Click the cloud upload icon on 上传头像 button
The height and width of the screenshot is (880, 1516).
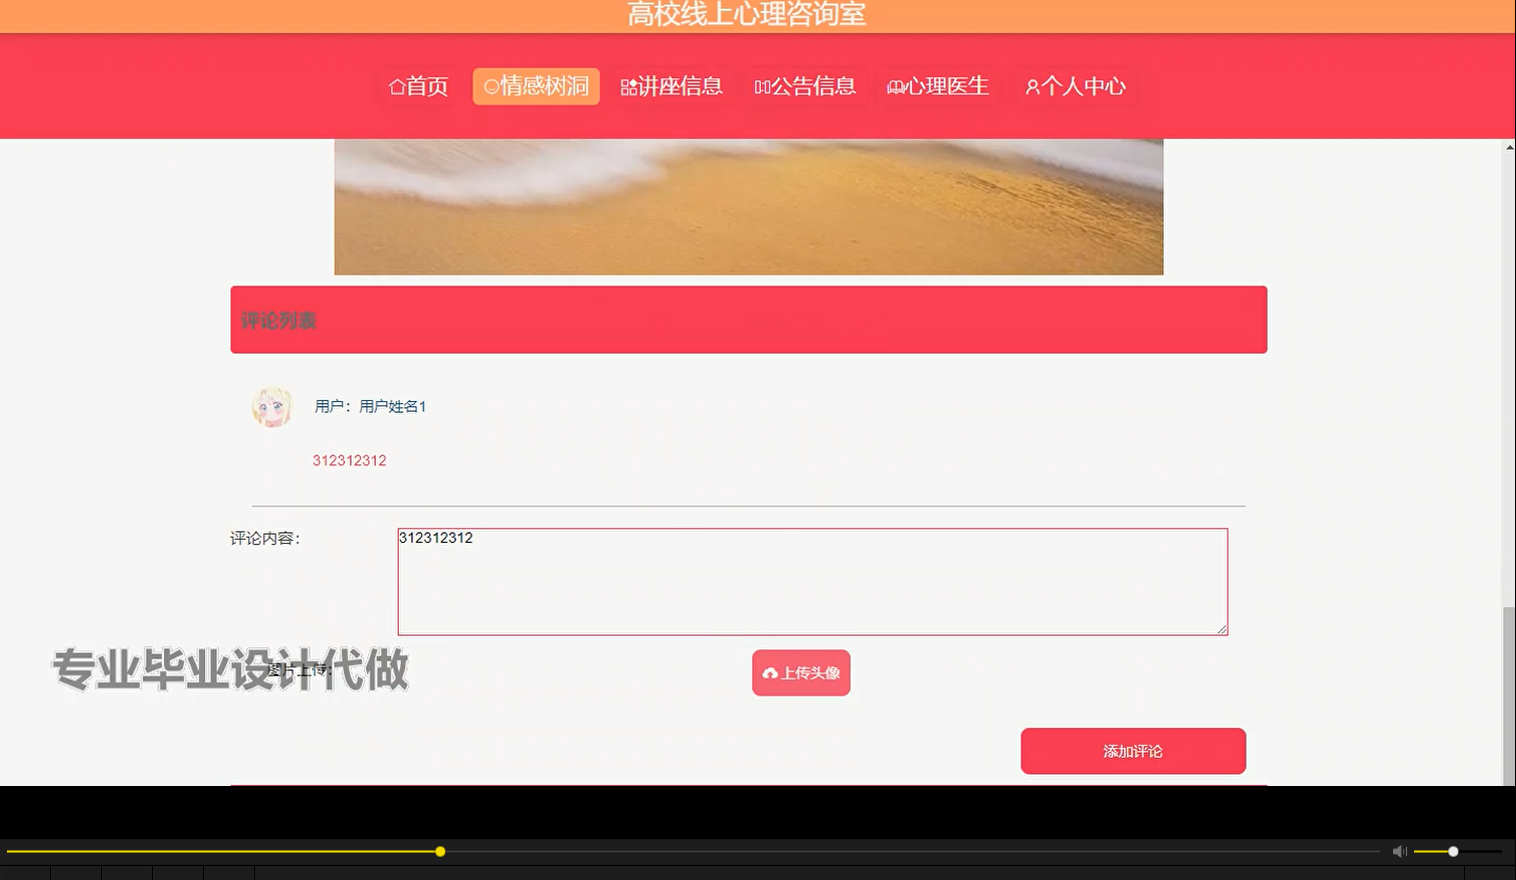(771, 673)
